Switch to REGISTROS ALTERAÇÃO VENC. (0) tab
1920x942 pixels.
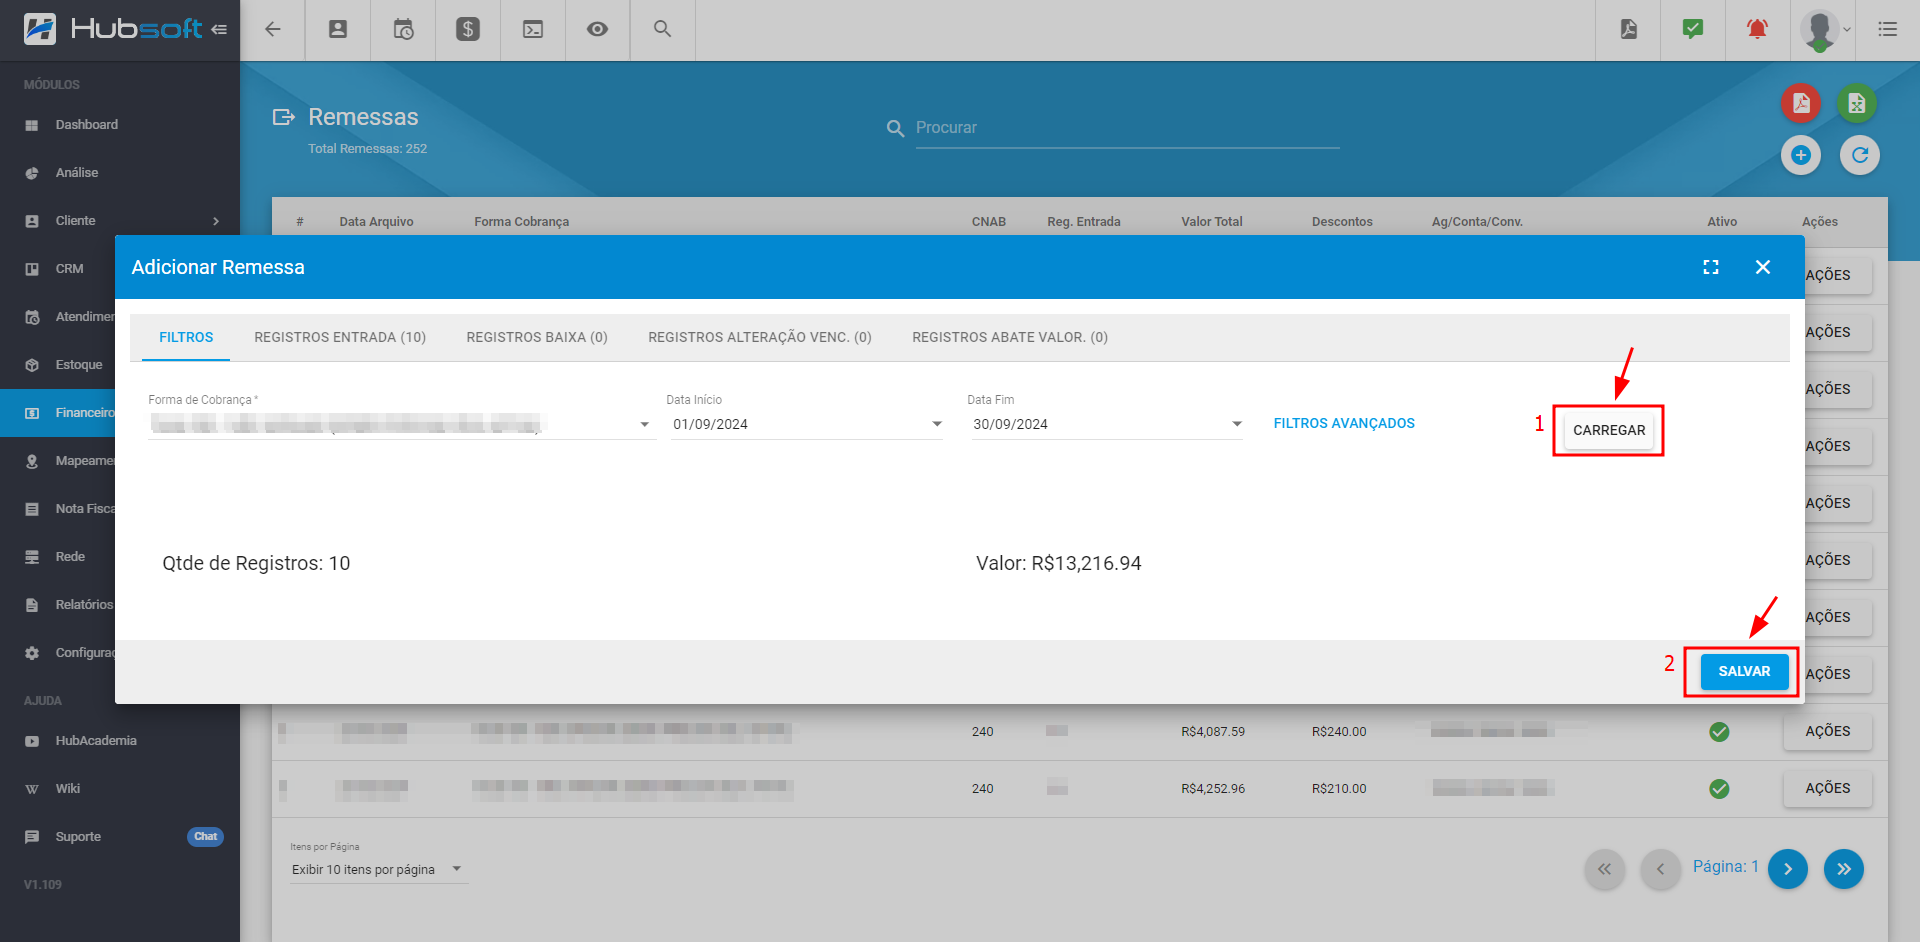(760, 337)
